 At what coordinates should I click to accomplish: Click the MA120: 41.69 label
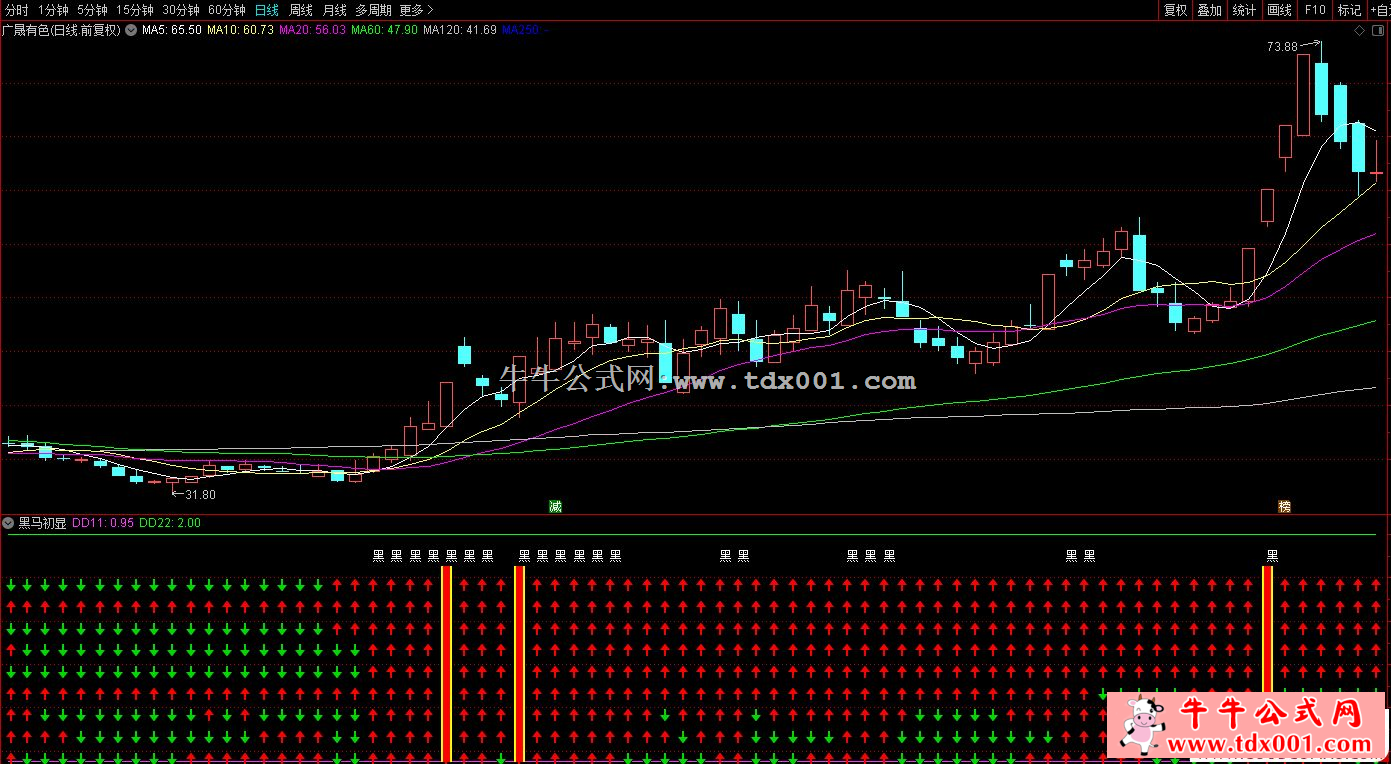pos(460,30)
